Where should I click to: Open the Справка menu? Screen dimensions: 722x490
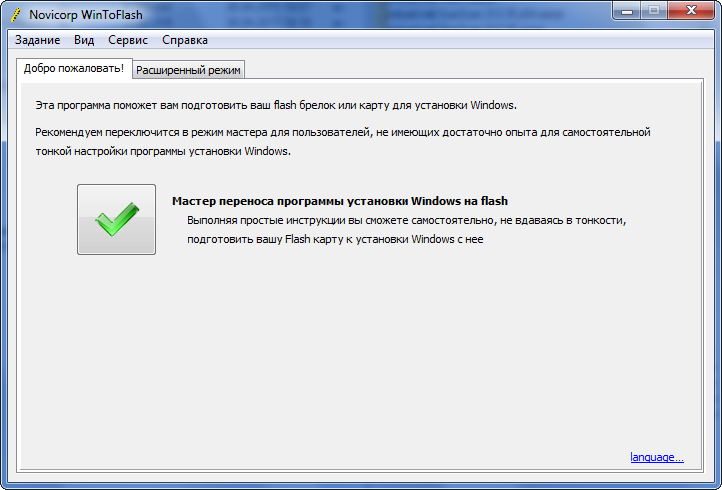185,40
